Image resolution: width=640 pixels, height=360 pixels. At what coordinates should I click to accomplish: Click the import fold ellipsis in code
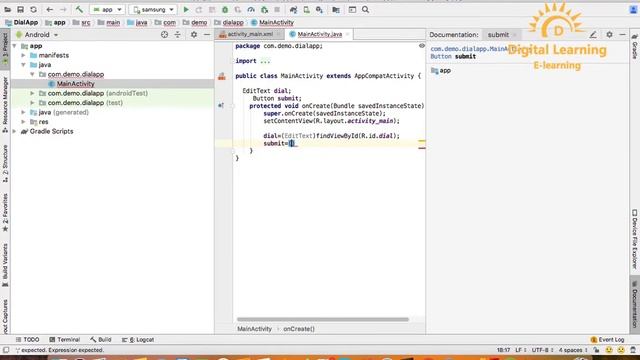[265, 61]
